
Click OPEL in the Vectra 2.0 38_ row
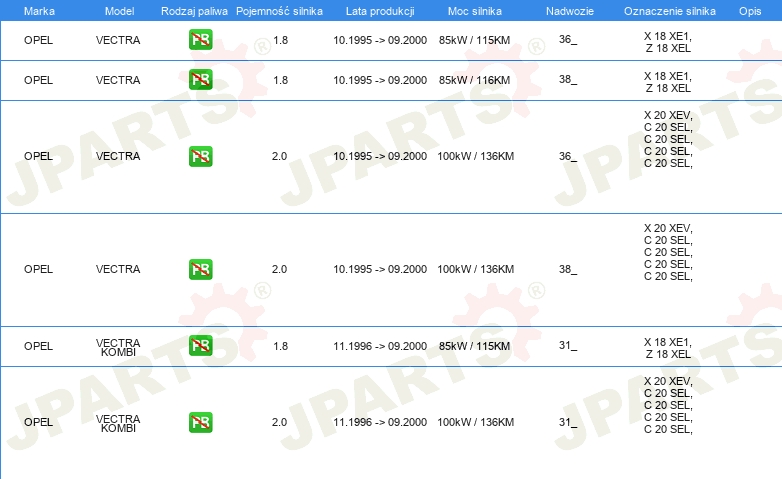coord(38,269)
